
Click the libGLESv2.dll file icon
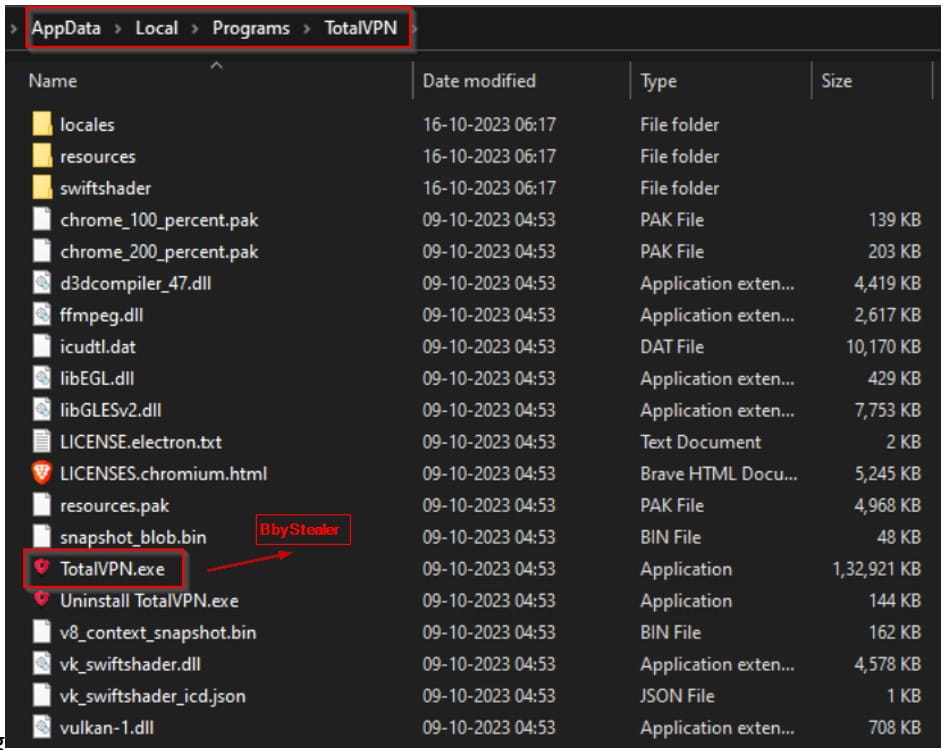42,410
